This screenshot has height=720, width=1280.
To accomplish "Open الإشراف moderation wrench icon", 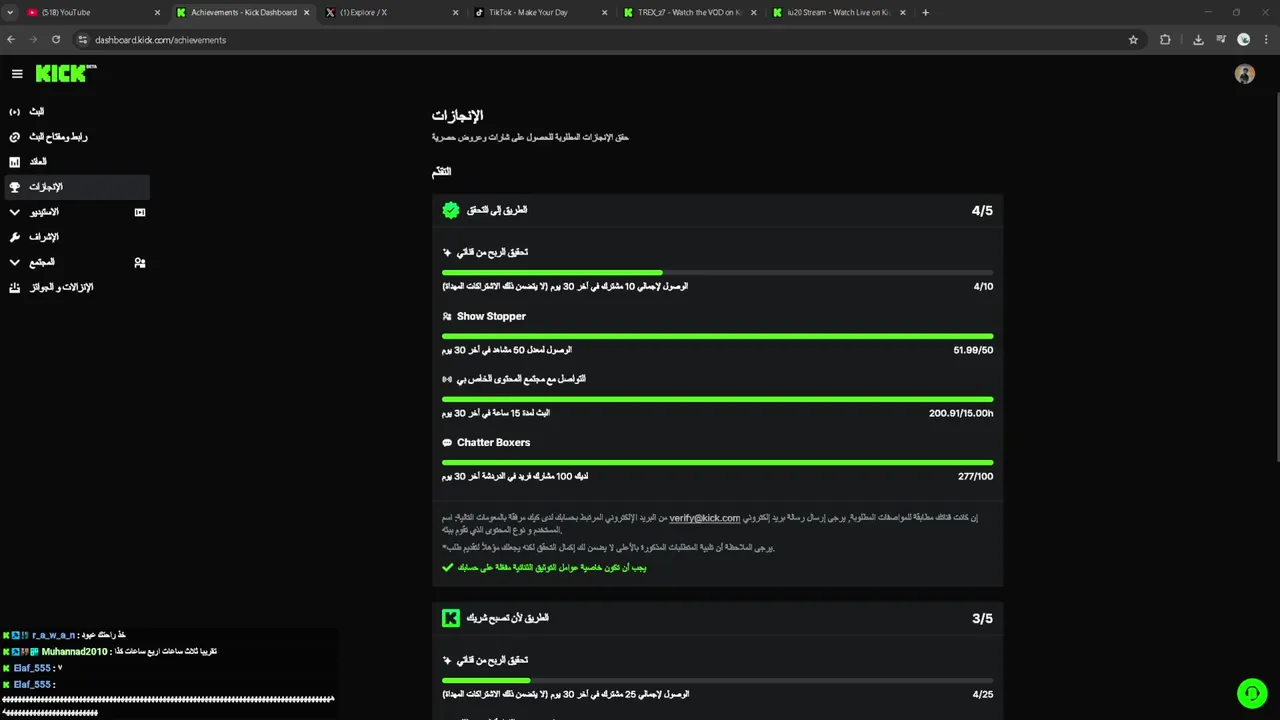I will point(14,237).
